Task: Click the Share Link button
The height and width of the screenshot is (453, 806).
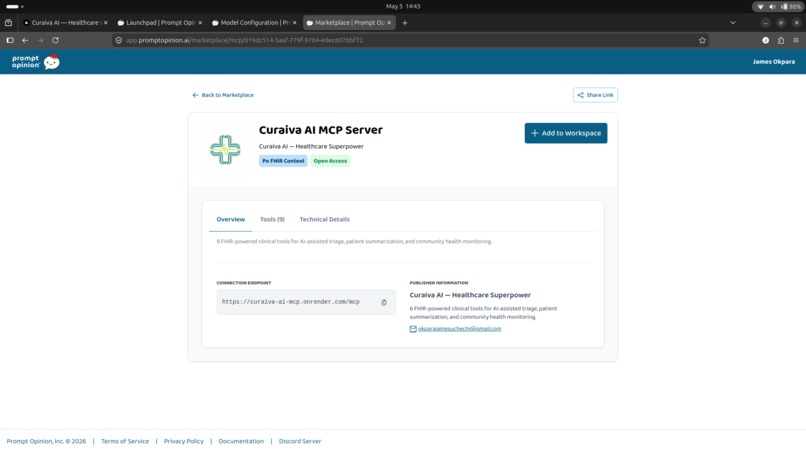Action: pyautogui.click(x=595, y=95)
